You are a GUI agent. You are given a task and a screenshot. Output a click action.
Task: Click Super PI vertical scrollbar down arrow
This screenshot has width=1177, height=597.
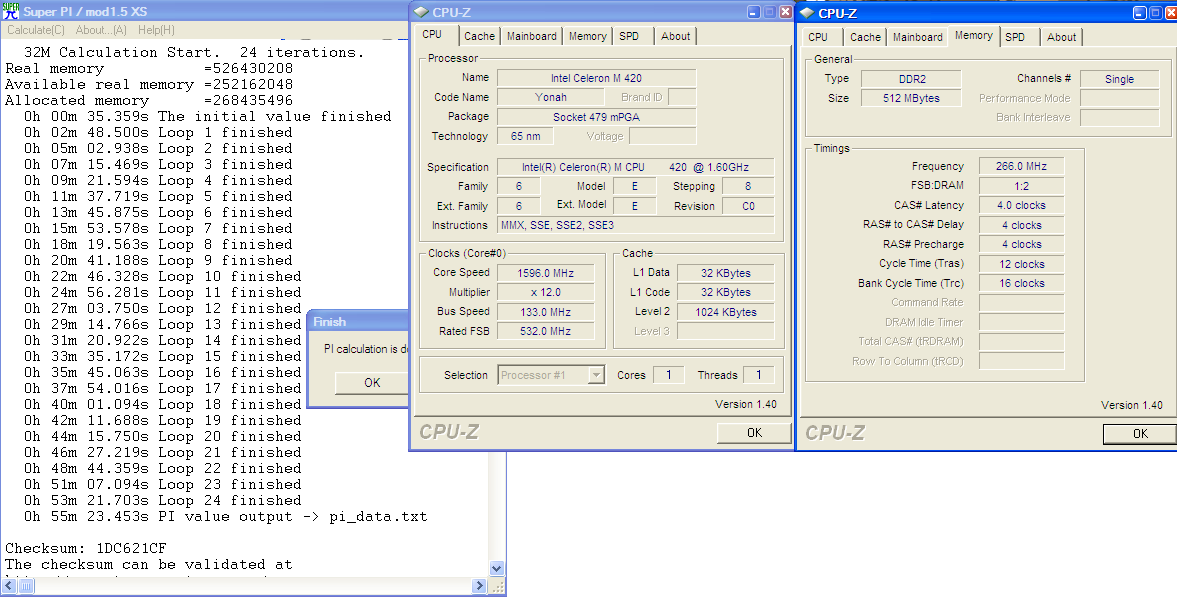coord(497,568)
